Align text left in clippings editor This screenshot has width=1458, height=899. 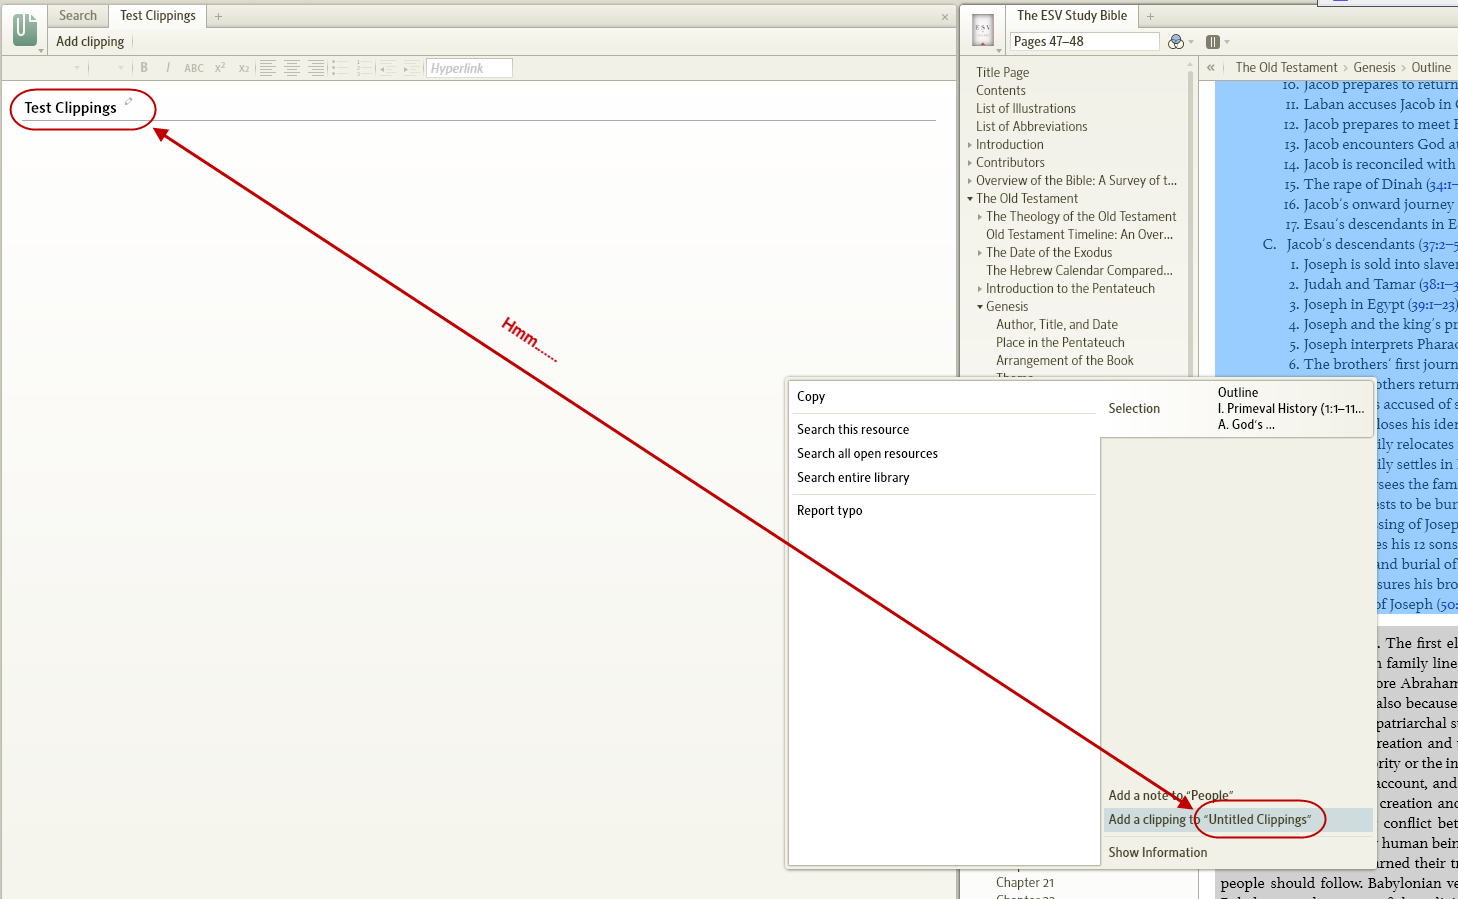click(268, 68)
